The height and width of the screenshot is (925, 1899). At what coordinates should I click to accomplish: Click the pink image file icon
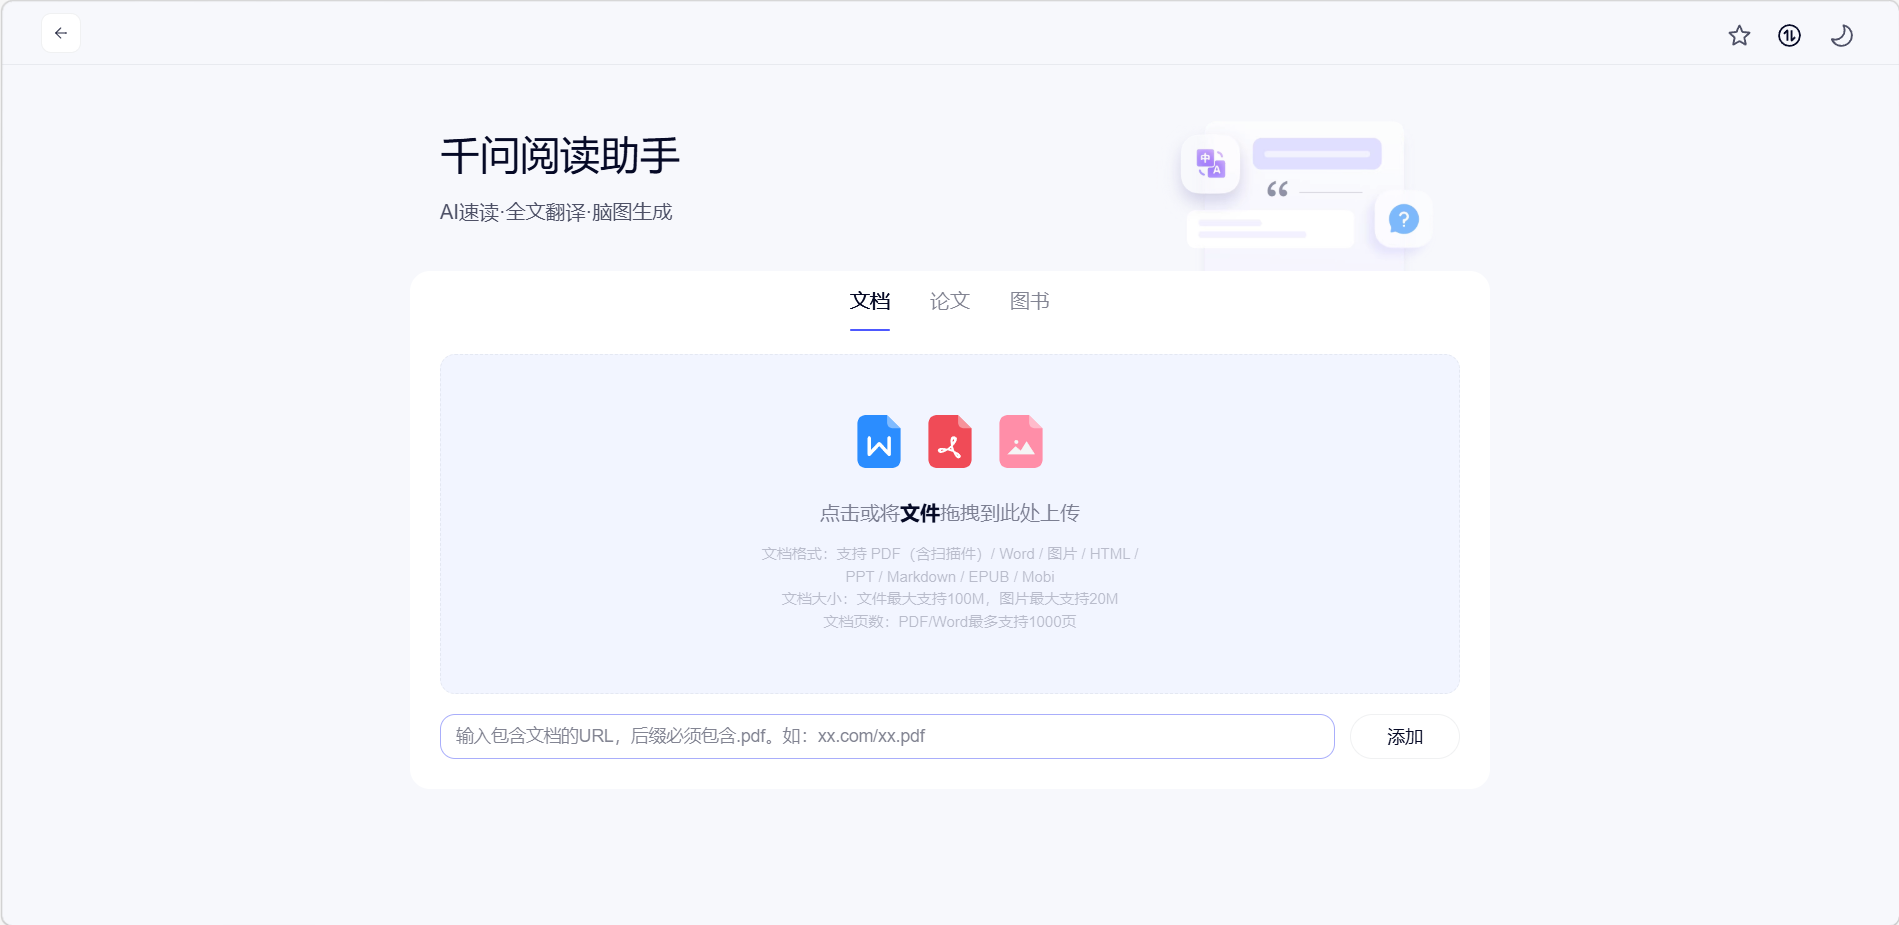pos(1020,442)
